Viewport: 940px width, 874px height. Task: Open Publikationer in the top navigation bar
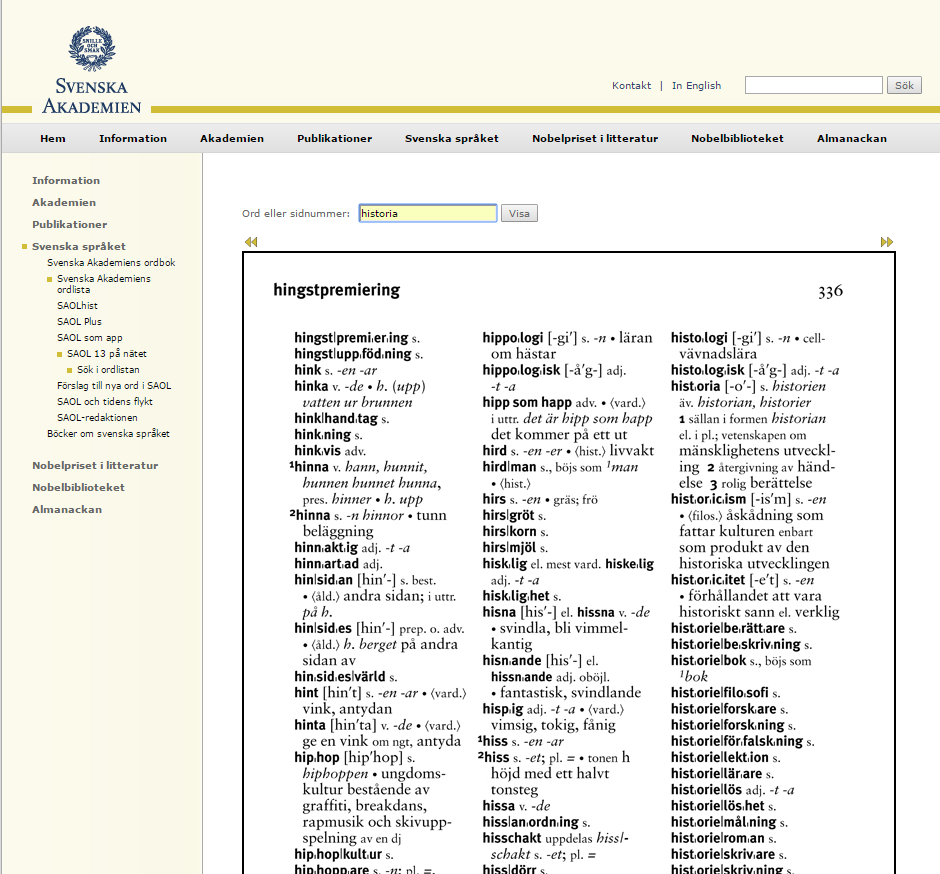pos(335,138)
